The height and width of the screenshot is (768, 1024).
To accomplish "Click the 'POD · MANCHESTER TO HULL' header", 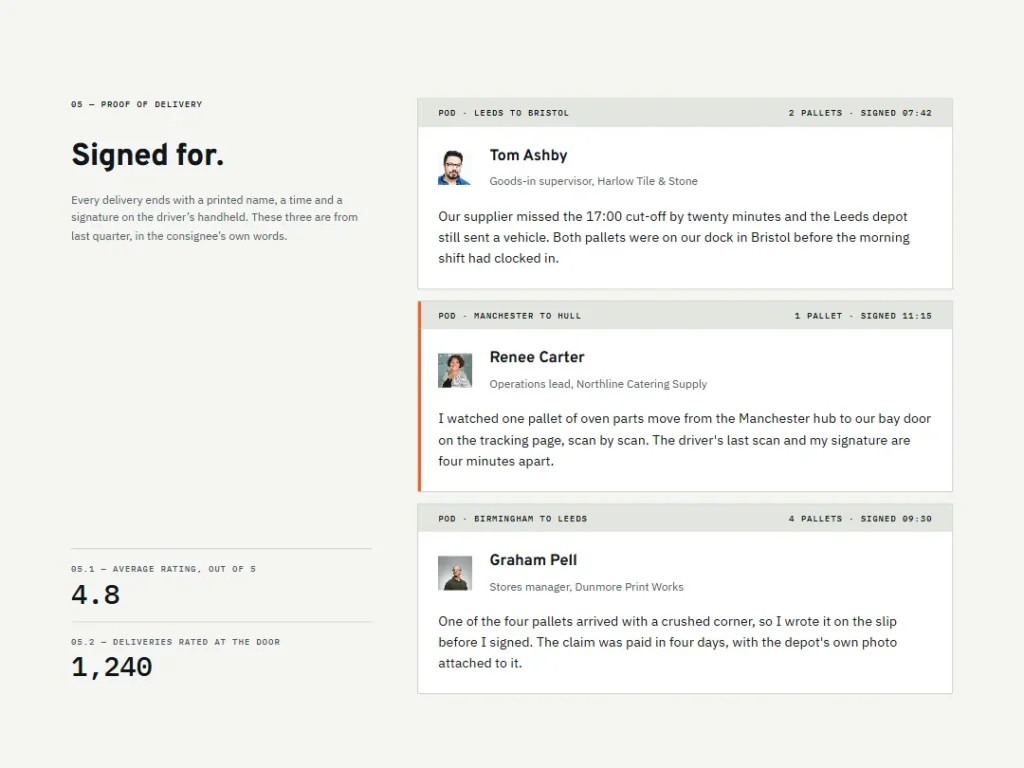I will pyautogui.click(x=509, y=316).
